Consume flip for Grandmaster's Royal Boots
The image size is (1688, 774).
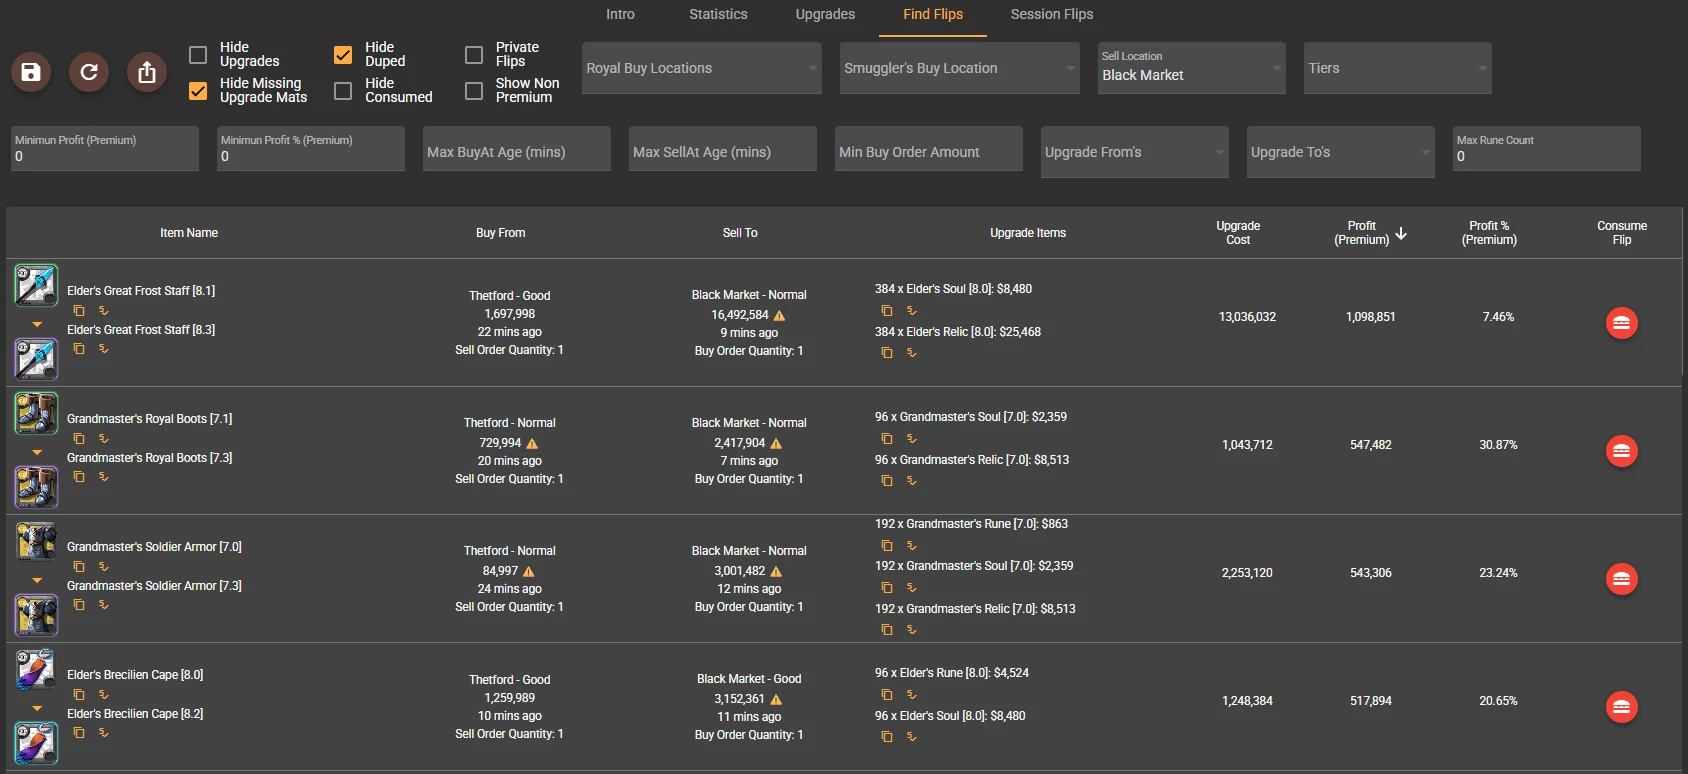(x=1621, y=451)
